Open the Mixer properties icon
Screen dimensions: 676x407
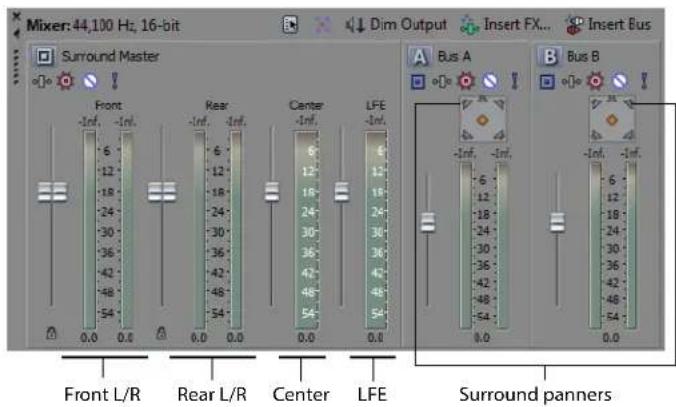click(x=291, y=25)
